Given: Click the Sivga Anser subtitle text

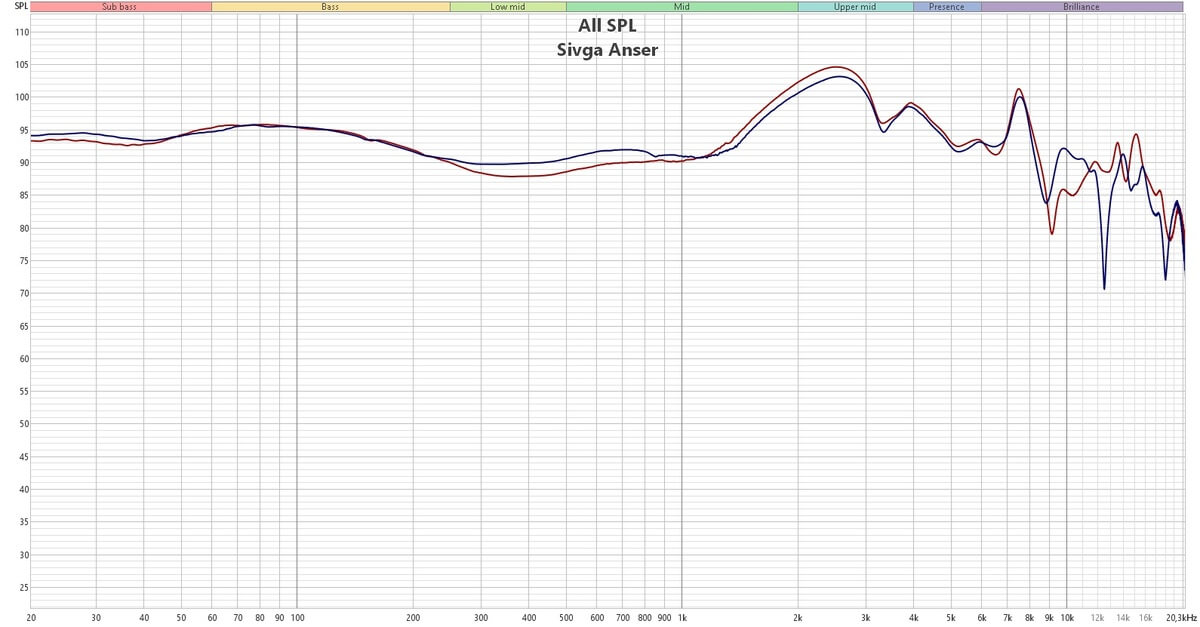Looking at the screenshot, I should click(x=607, y=49).
